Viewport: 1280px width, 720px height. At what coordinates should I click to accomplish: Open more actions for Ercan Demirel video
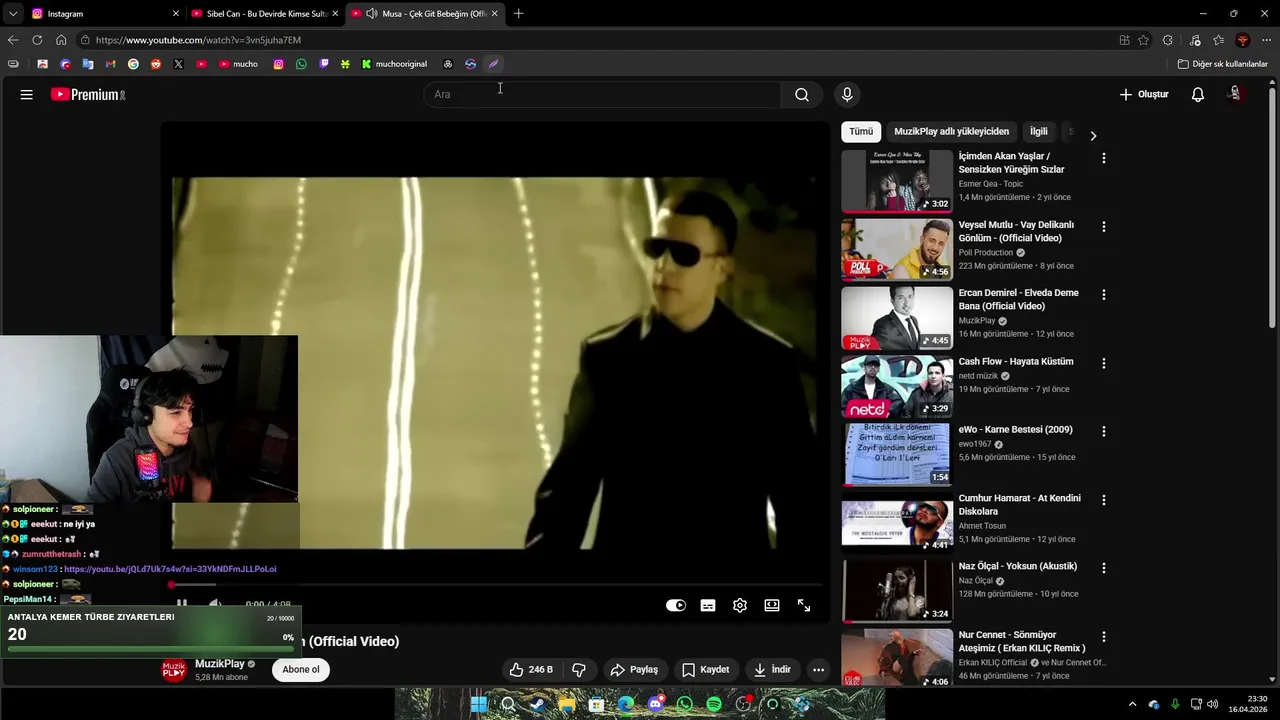[1104, 295]
